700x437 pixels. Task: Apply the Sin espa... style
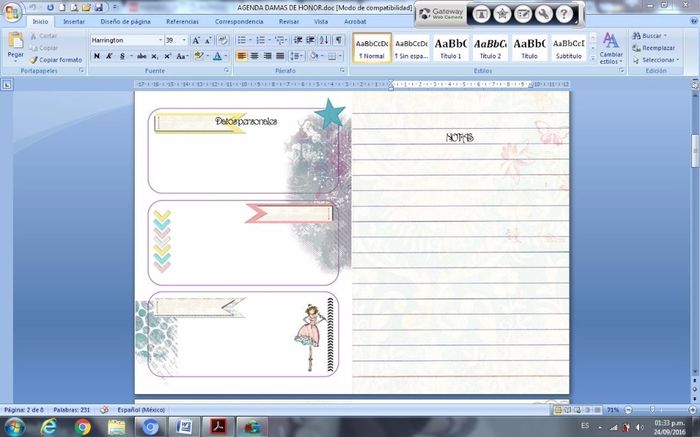coord(412,48)
